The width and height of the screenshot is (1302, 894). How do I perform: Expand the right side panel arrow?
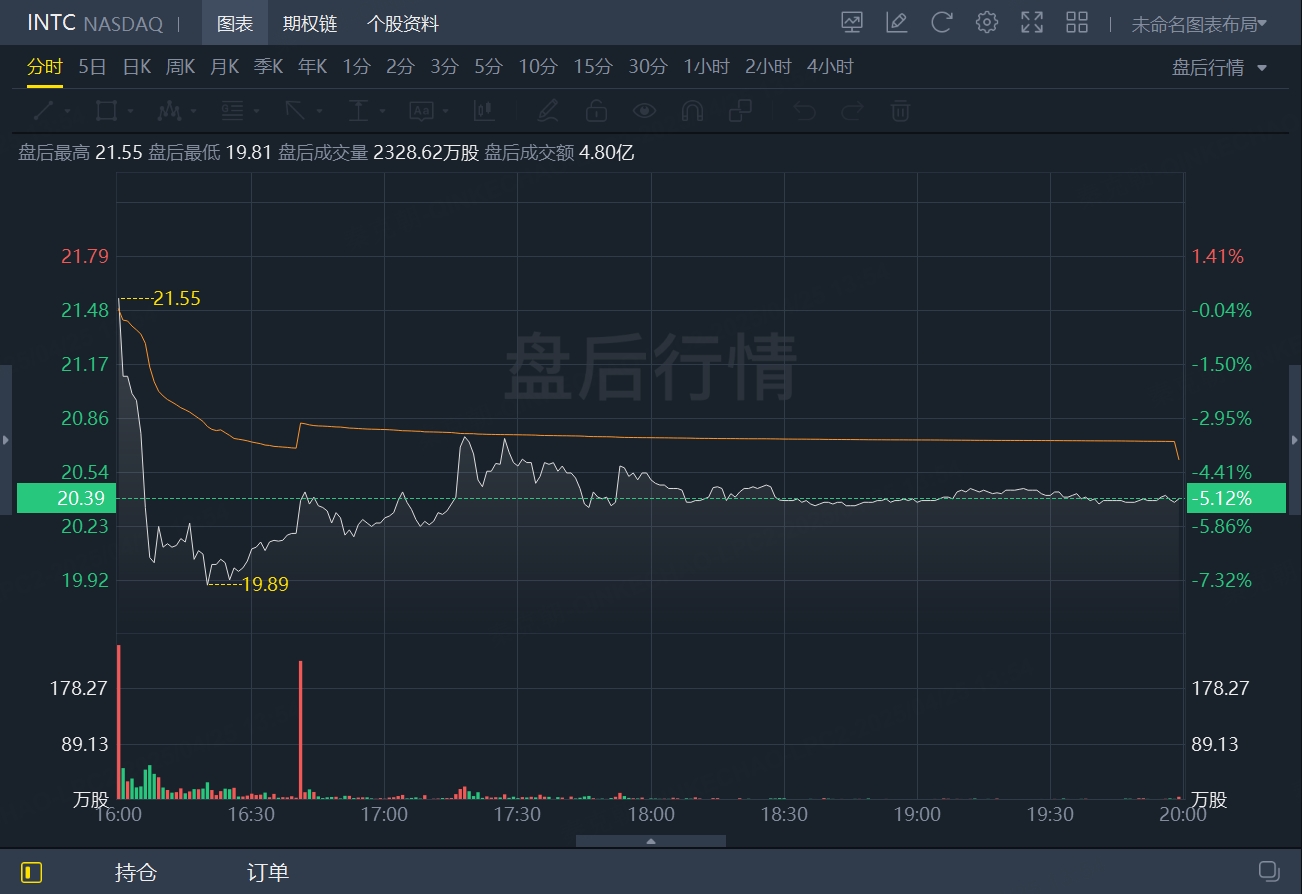coord(1296,440)
